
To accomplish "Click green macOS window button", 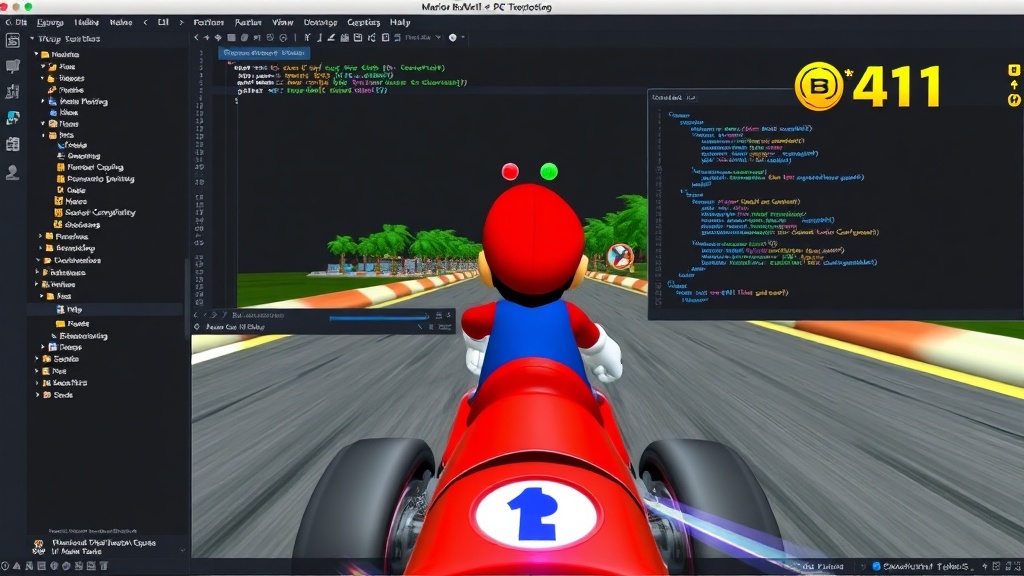I will (x=28, y=7).
